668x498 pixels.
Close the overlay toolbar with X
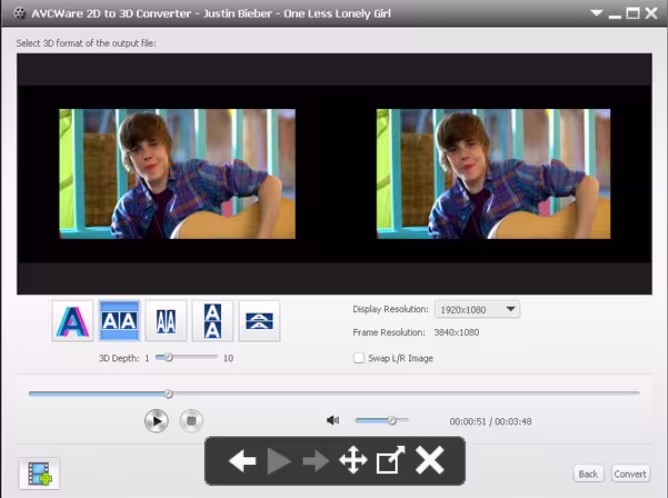[x=429, y=460]
